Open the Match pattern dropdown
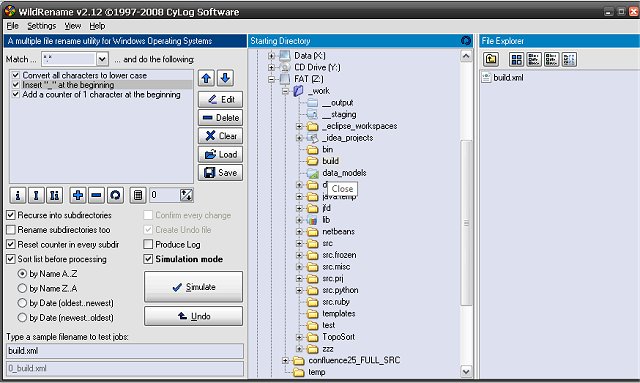Image resolution: width=640 pixels, height=383 pixels. [102, 59]
